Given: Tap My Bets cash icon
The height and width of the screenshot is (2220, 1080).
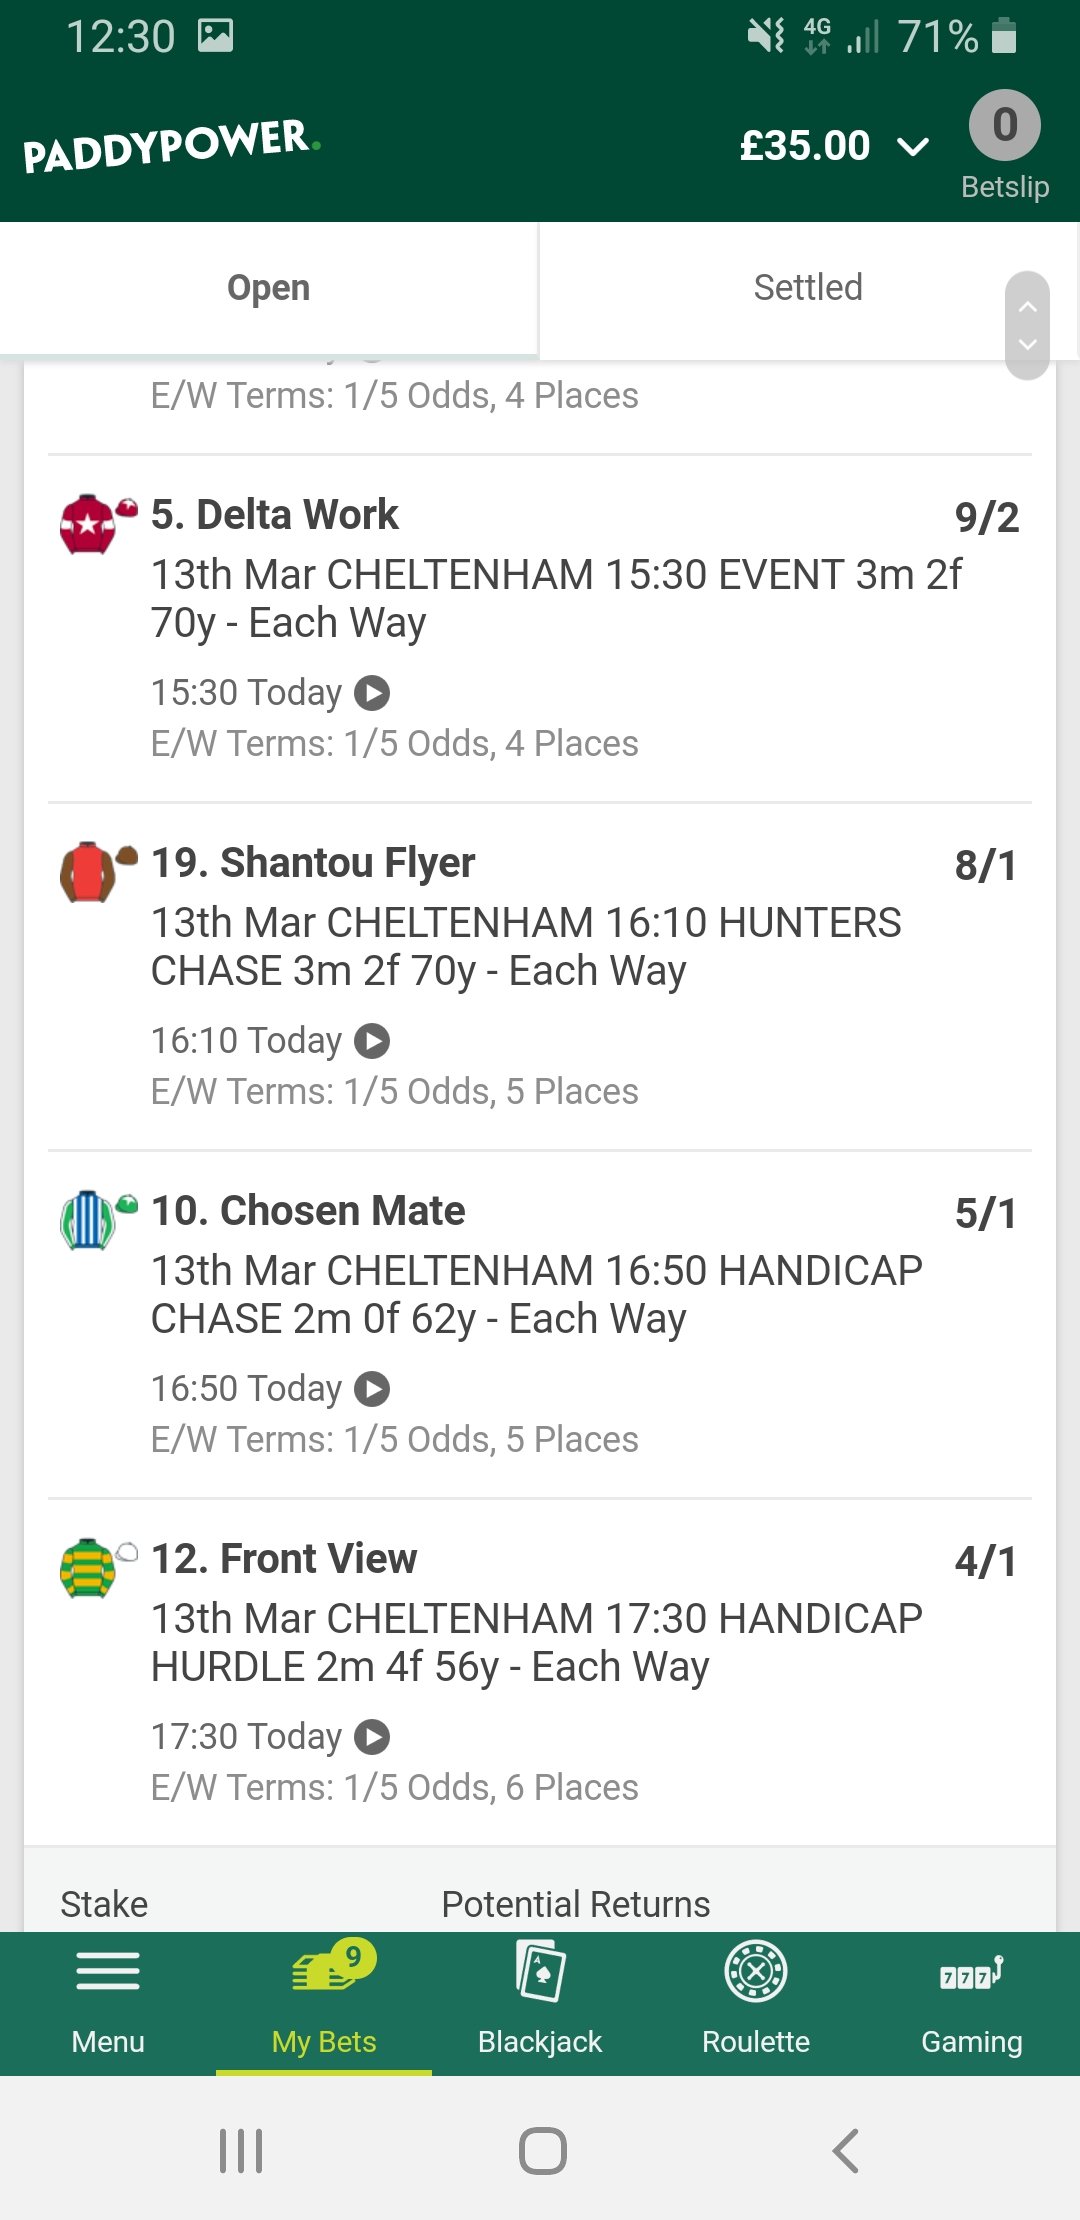Looking at the screenshot, I should 333,1966.
